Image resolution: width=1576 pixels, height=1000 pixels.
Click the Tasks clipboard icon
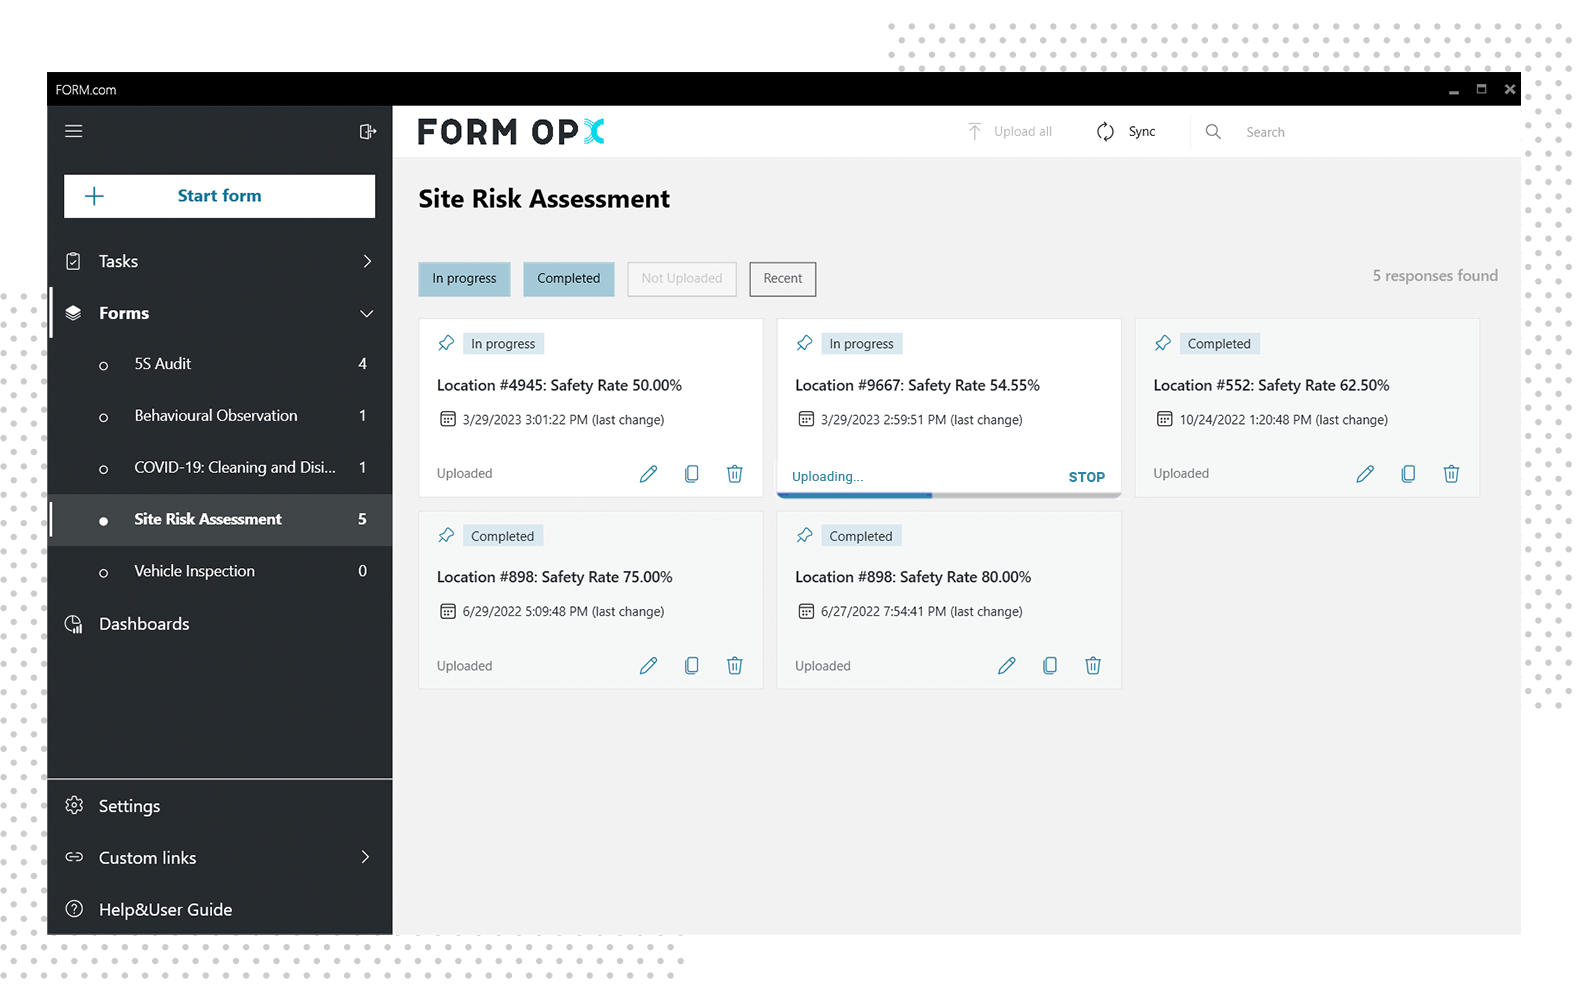click(73, 261)
